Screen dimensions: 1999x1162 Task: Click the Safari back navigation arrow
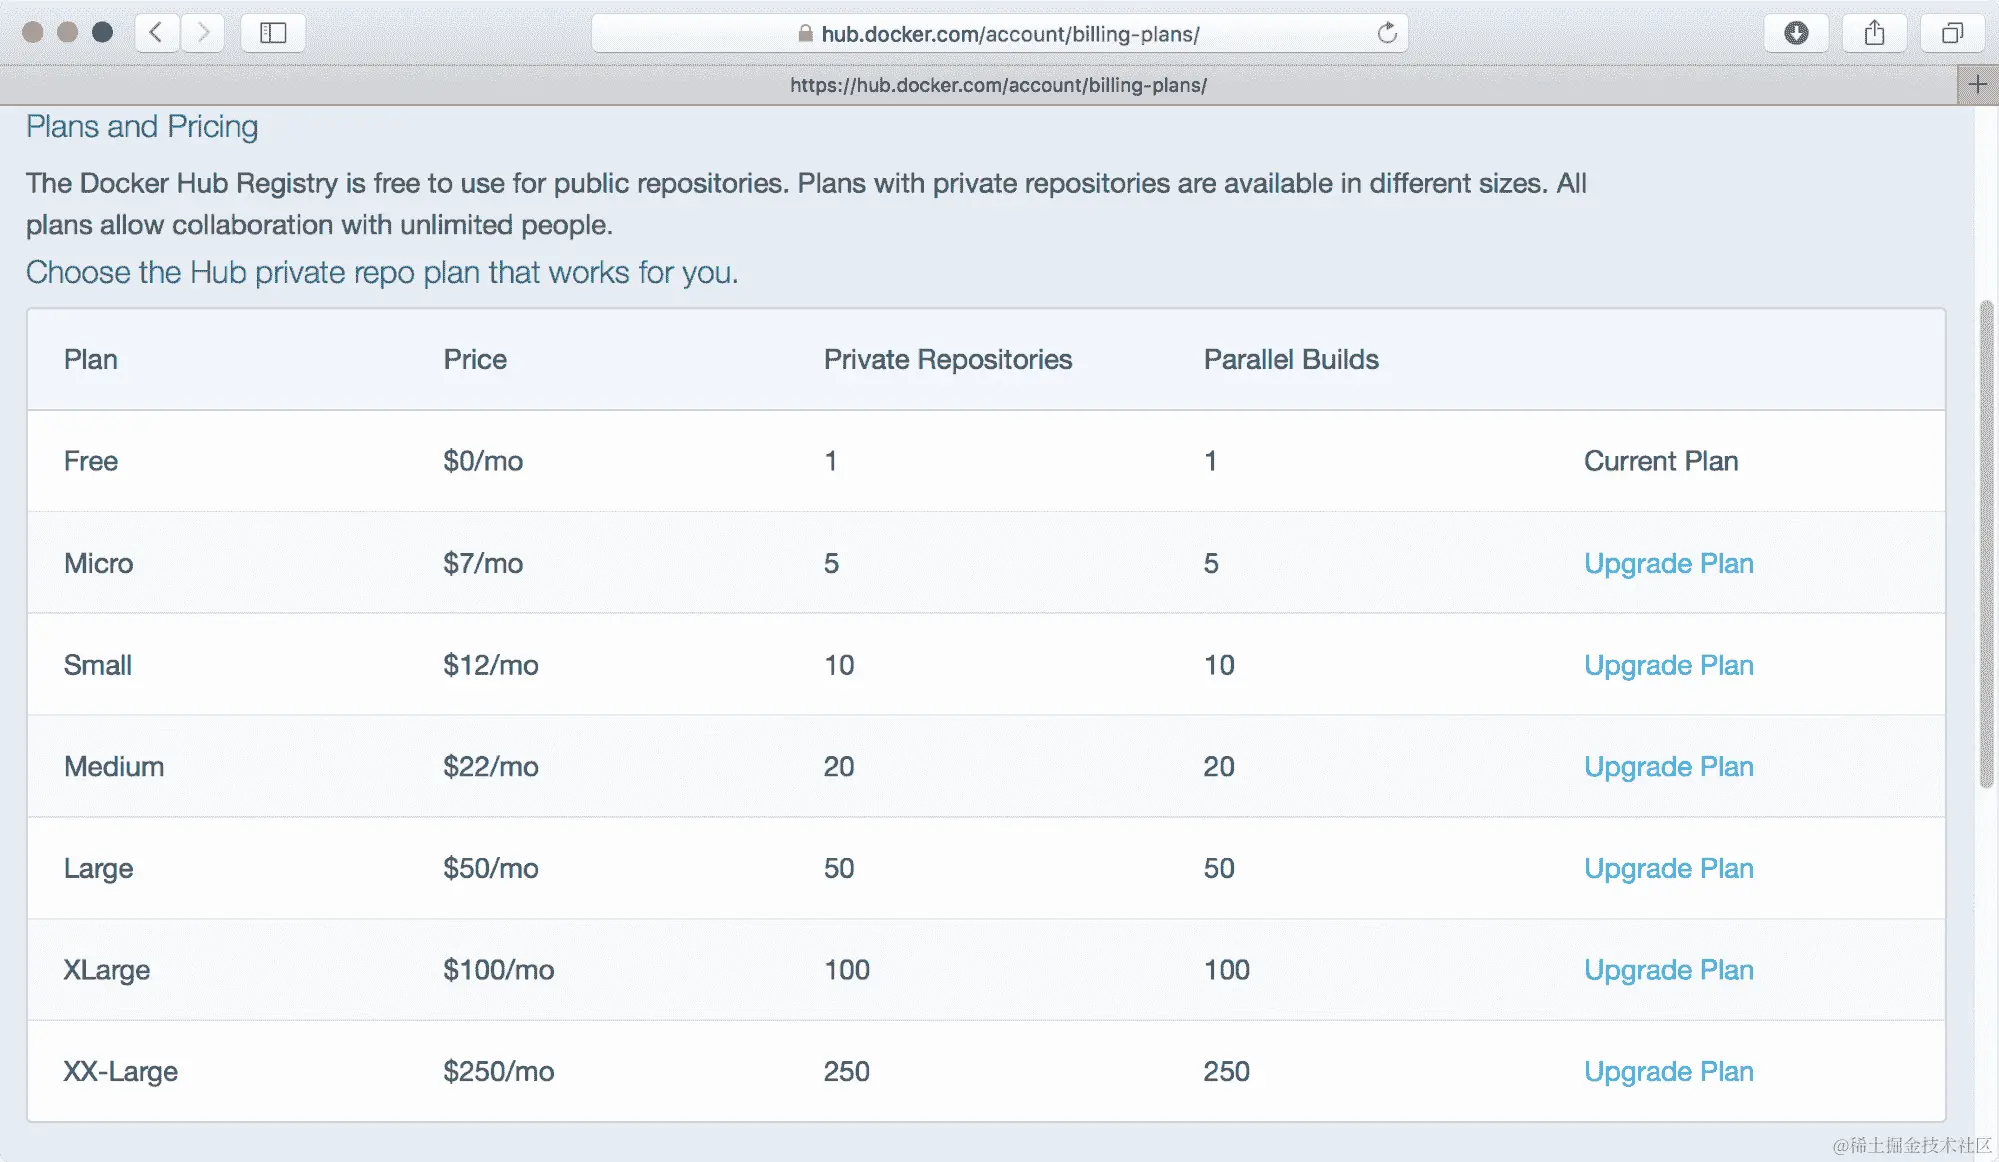click(x=156, y=33)
